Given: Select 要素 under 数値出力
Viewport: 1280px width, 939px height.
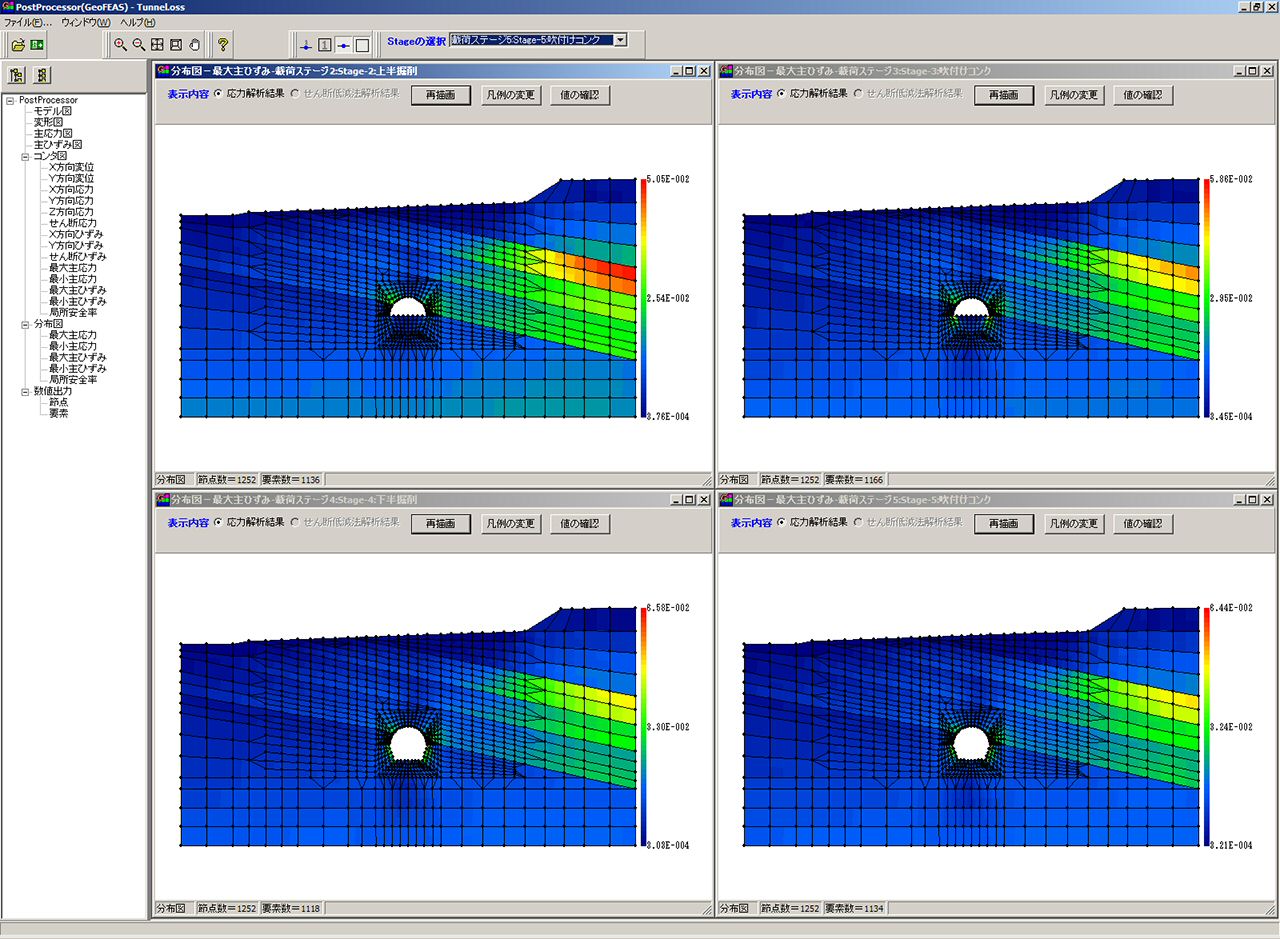Looking at the screenshot, I should [x=58, y=413].
